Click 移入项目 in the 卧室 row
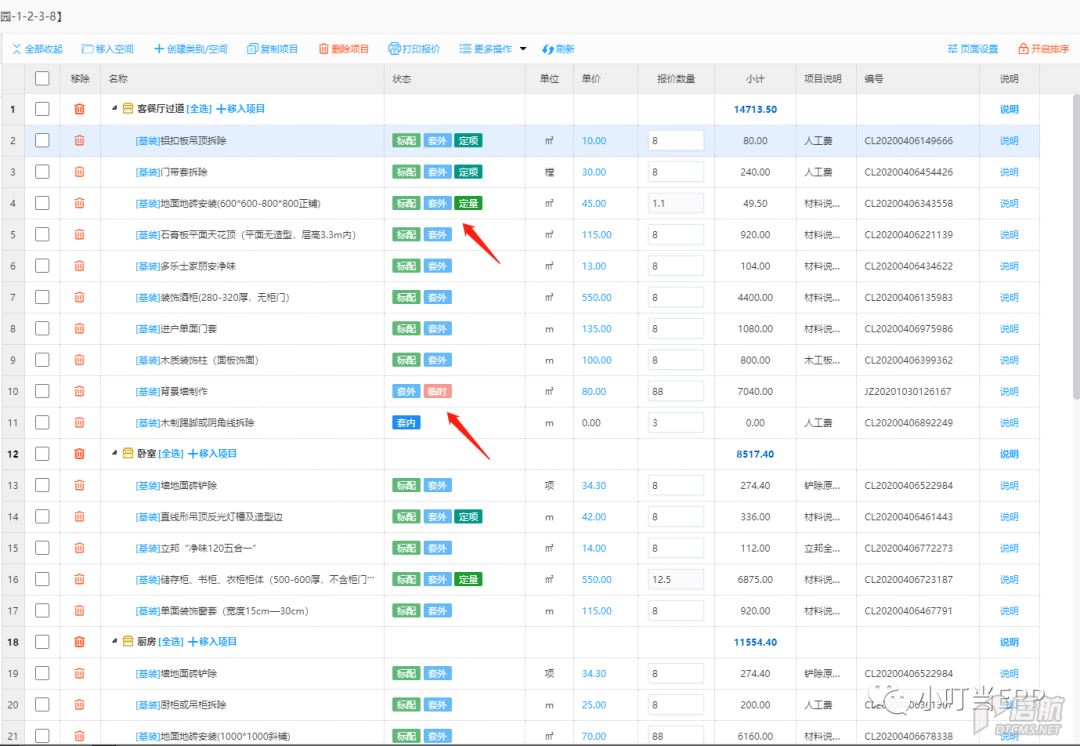The image size is (1080, 746). click(x=213, y=454)
